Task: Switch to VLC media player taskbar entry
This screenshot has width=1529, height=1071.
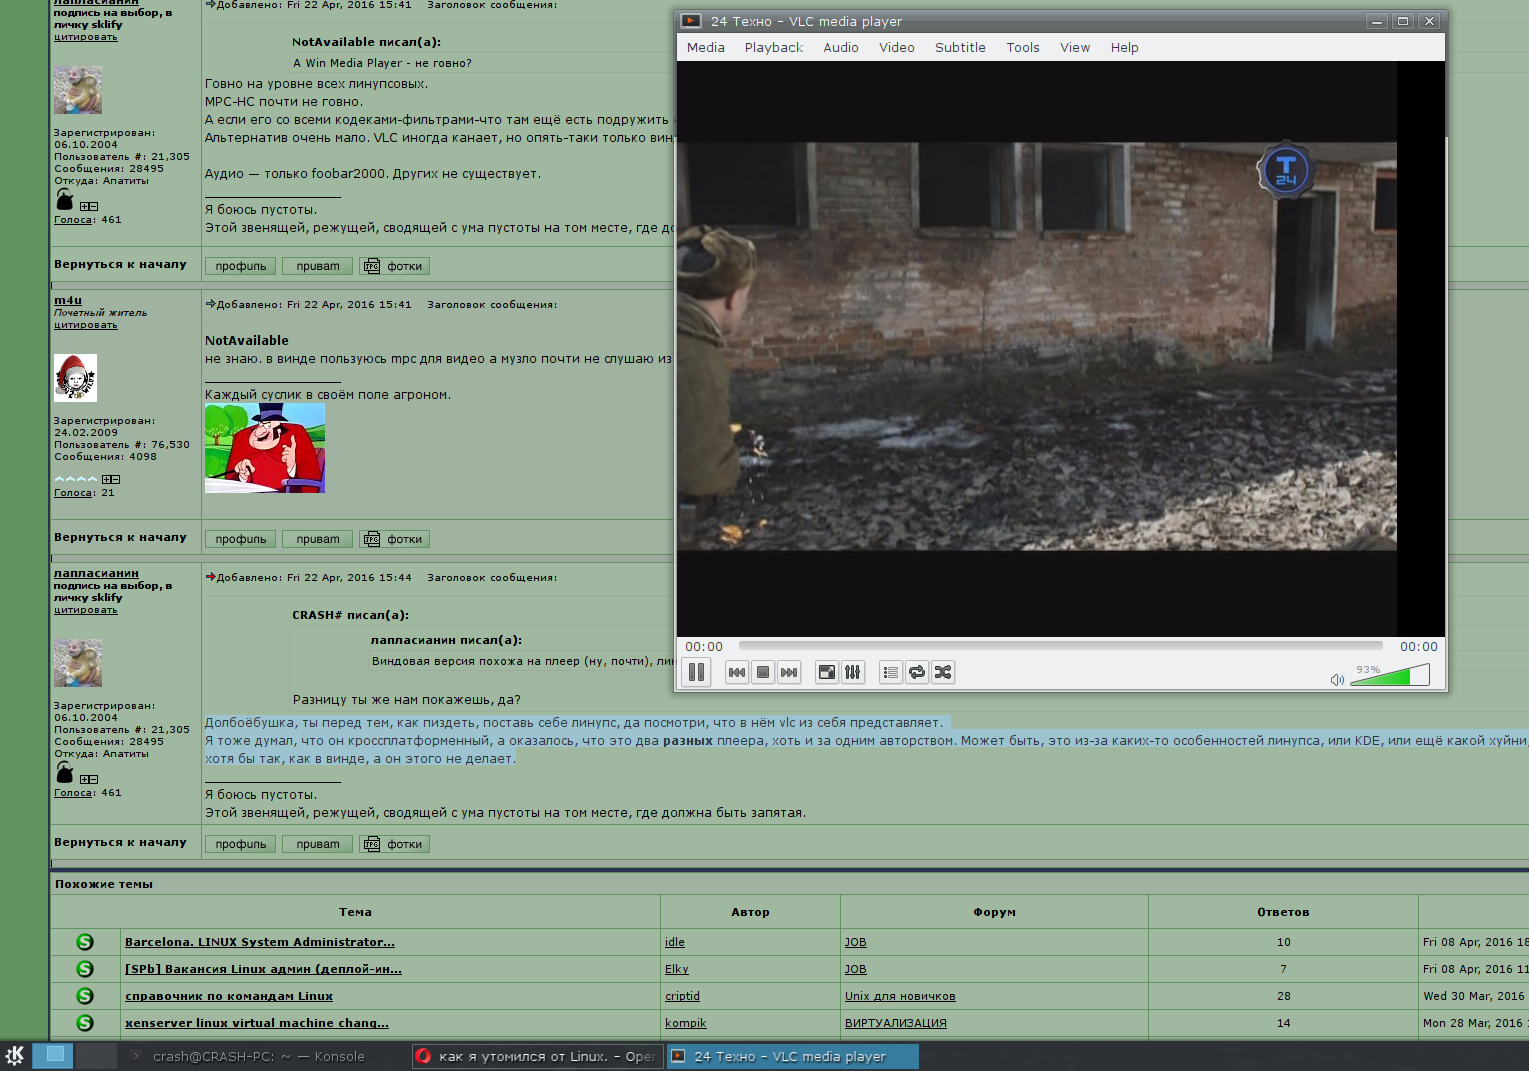Action: [793, 1056]
